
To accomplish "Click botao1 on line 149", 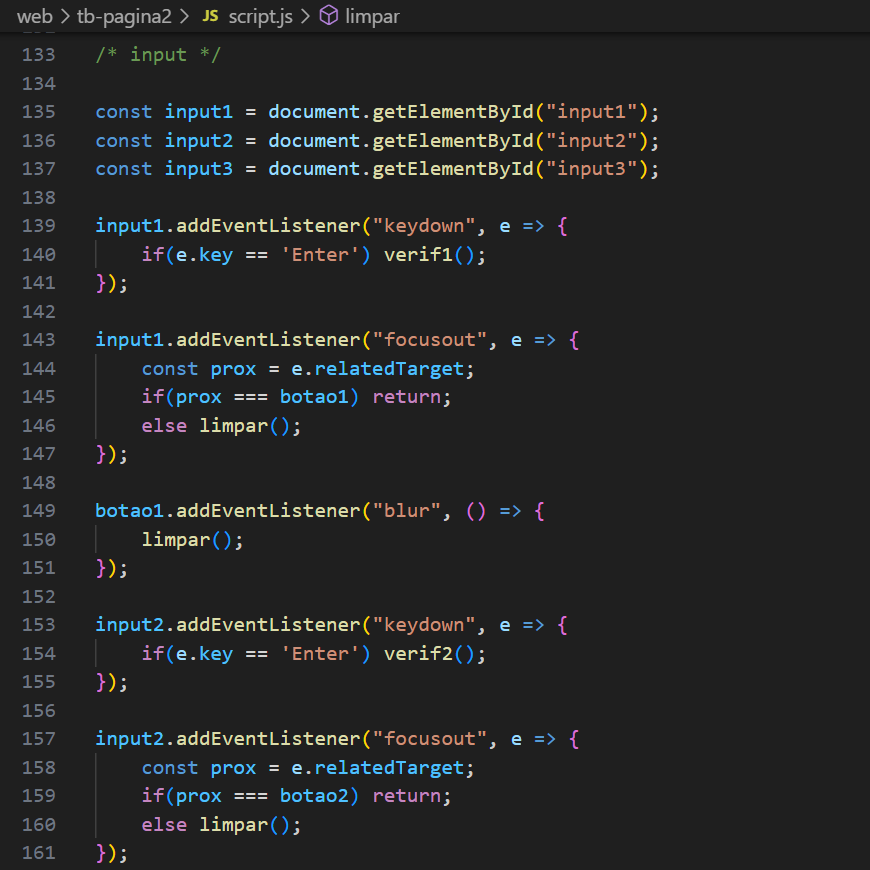I will 129,510.
